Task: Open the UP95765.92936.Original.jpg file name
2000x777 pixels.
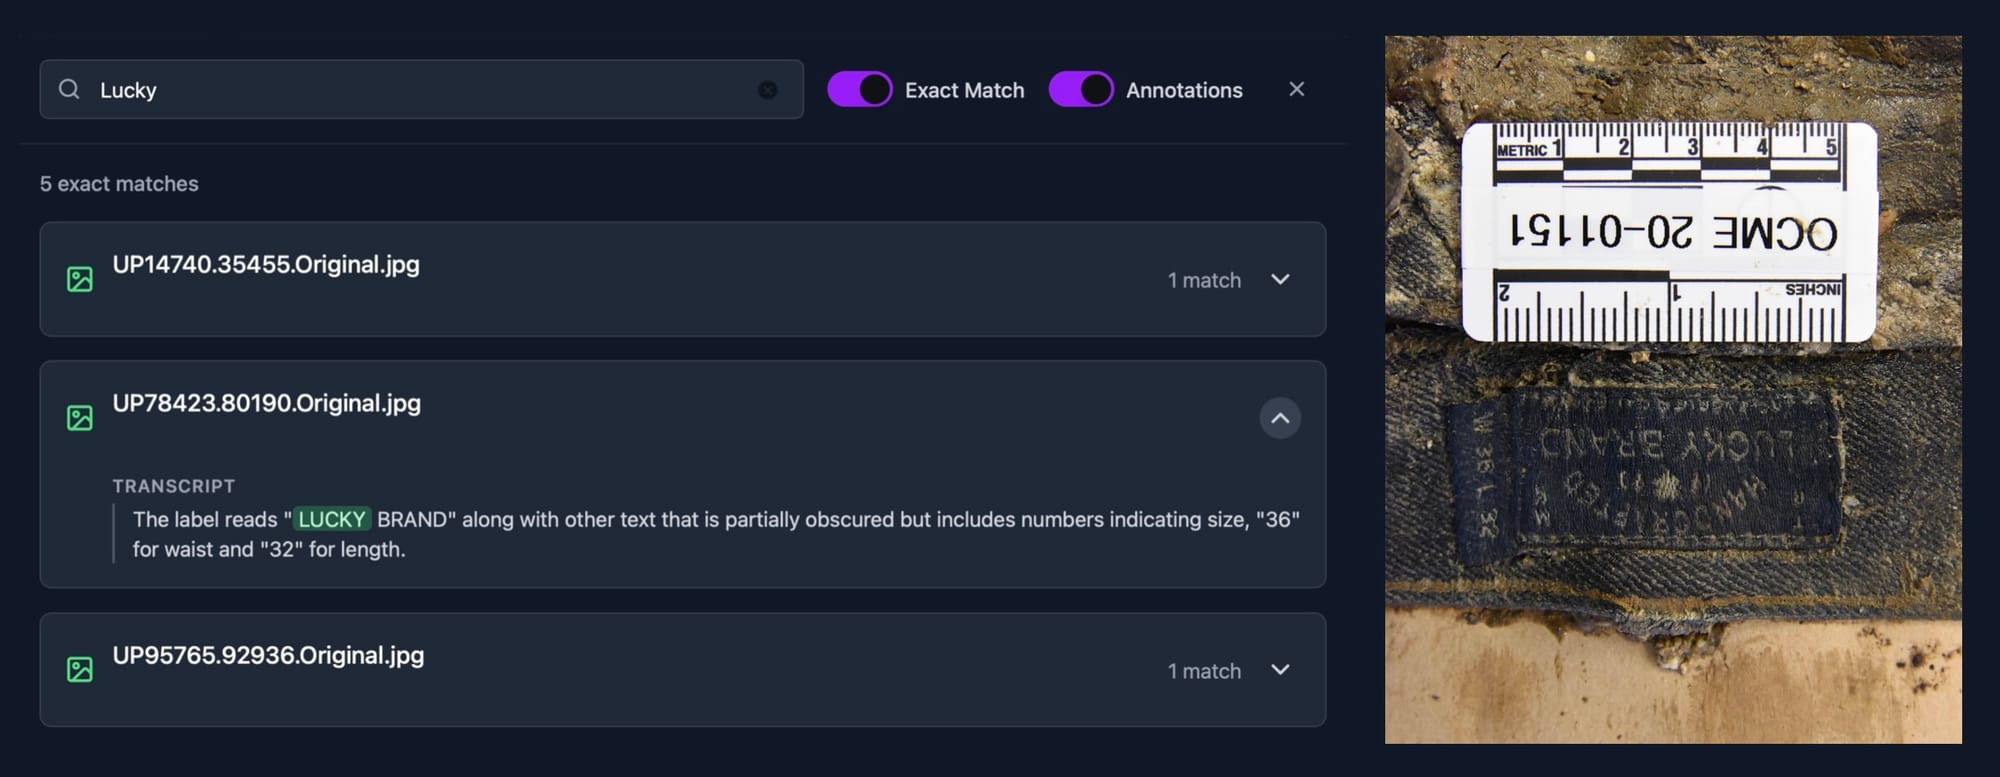Action: pyautogui.click(x=268, y=655)
